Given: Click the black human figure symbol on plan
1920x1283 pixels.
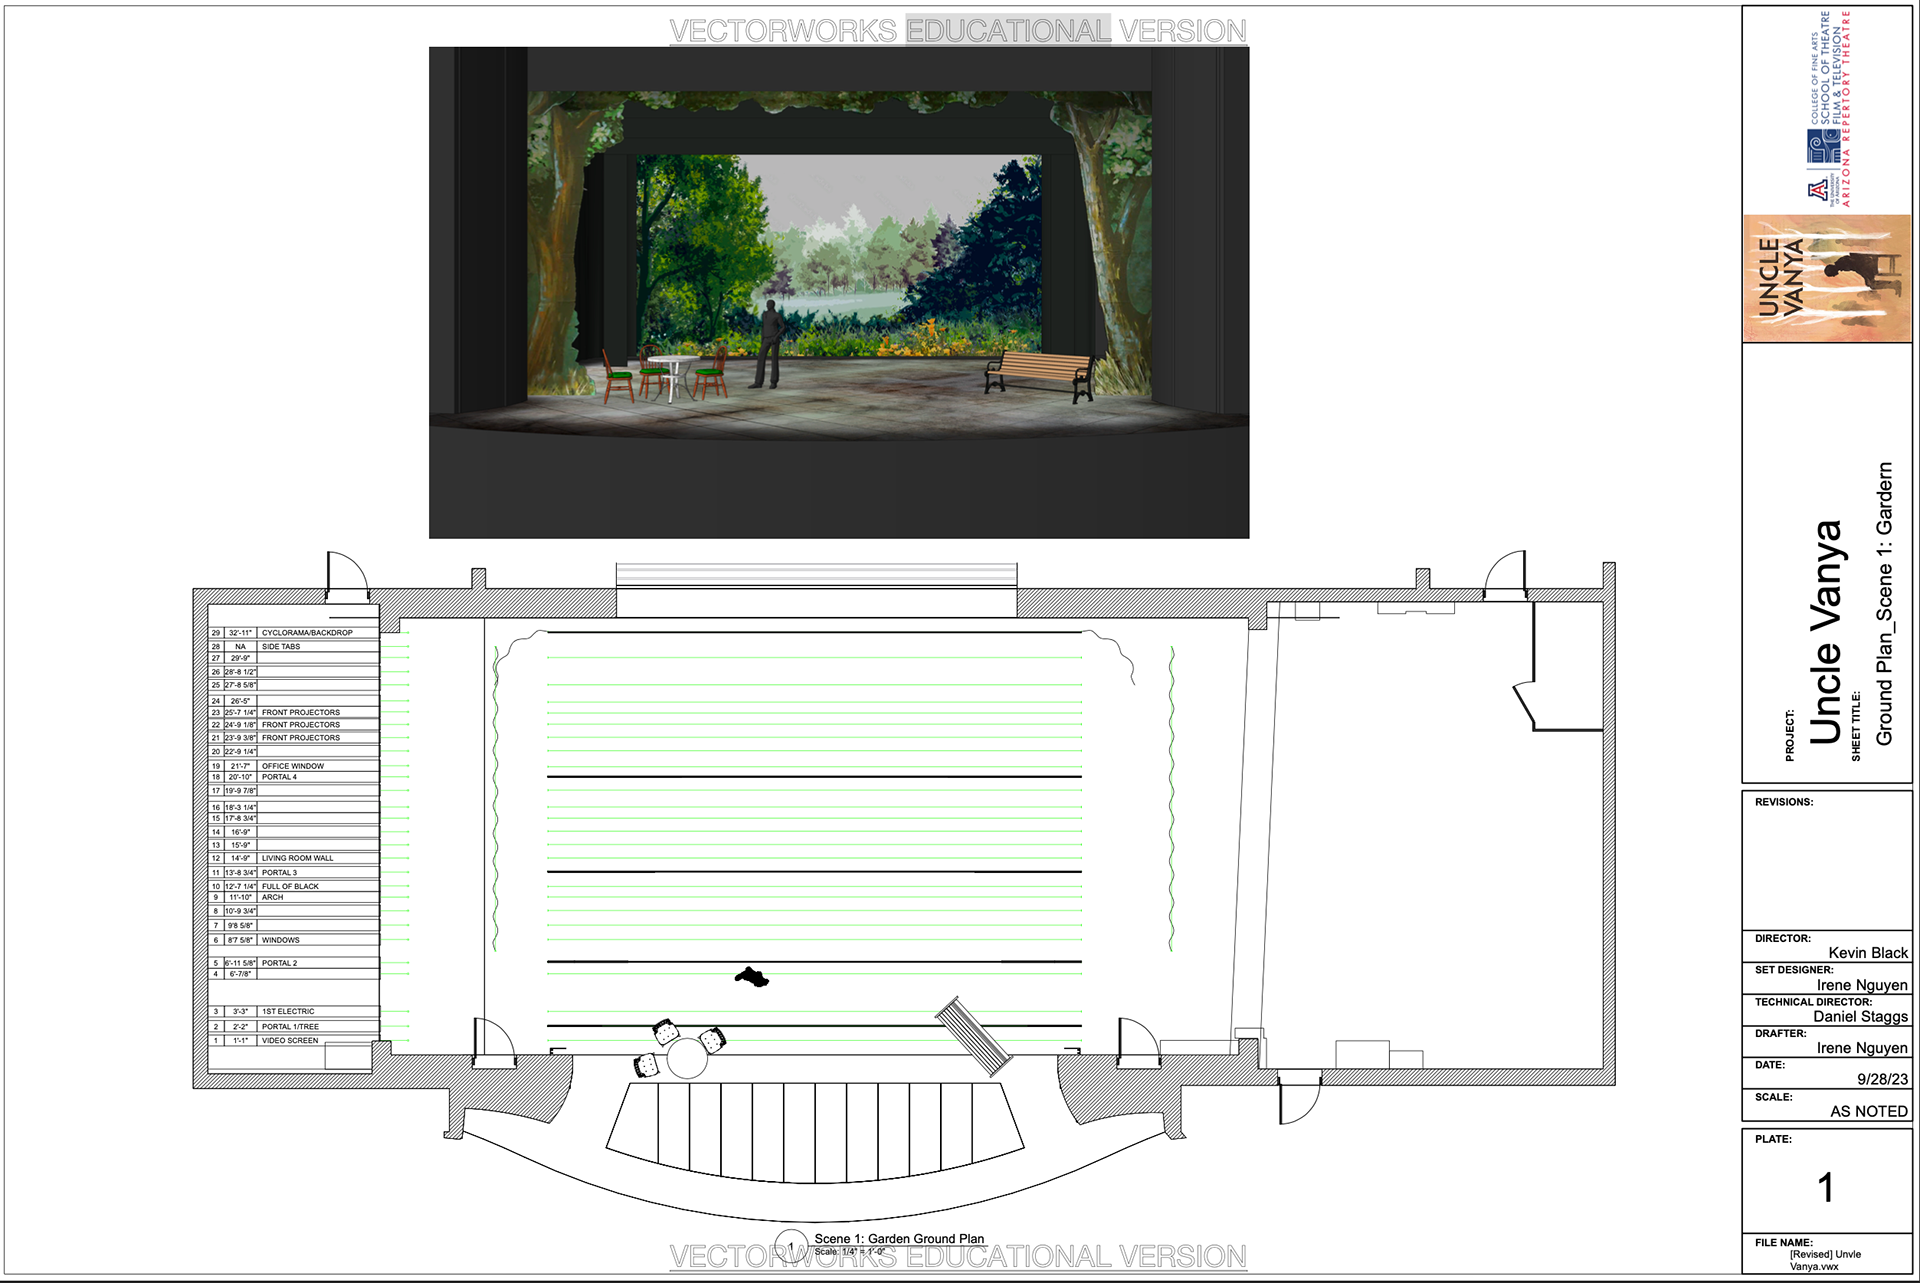Looking at the screenshot, I should [x=751, y=977].
